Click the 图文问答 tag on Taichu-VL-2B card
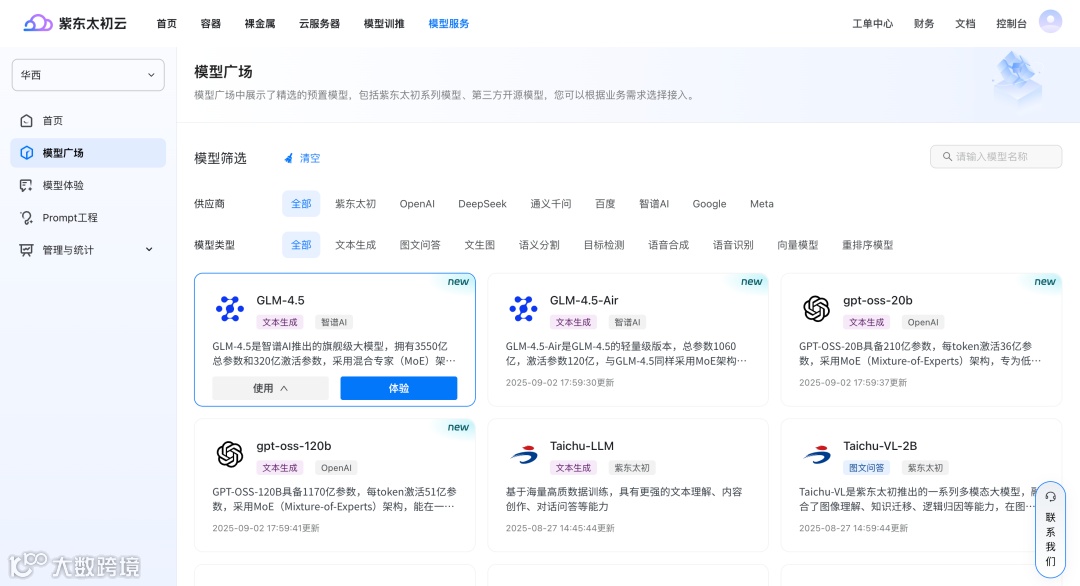 866,468
